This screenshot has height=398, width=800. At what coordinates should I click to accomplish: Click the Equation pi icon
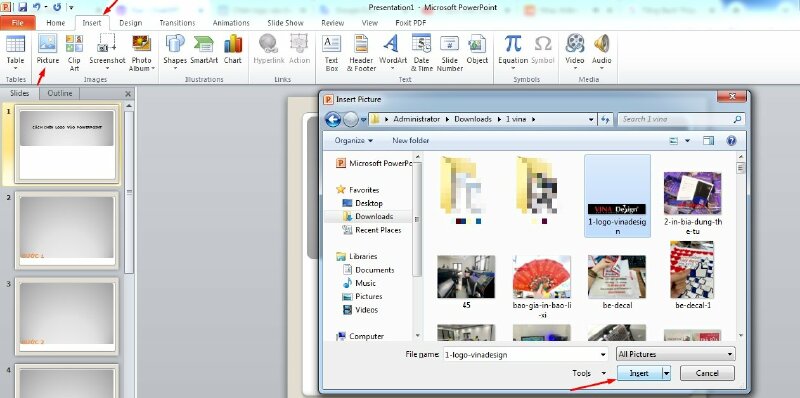point(513,44)
